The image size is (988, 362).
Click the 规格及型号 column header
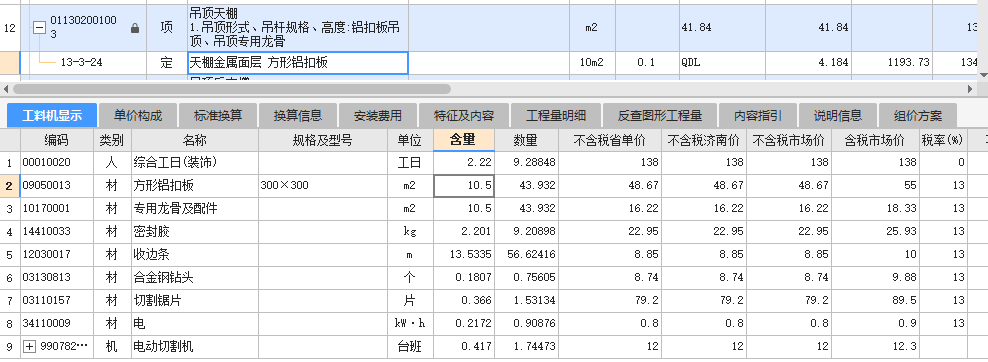tap(323, 140)
